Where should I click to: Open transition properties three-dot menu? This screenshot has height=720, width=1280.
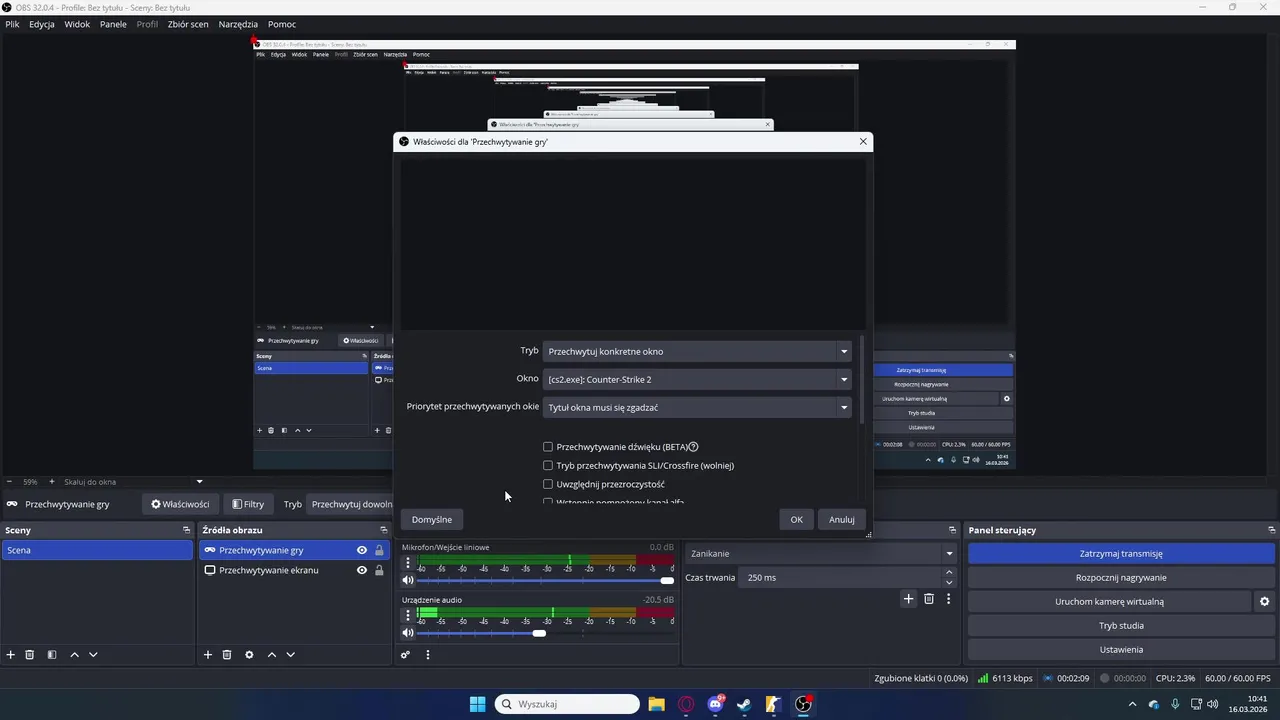coord(948,599)
